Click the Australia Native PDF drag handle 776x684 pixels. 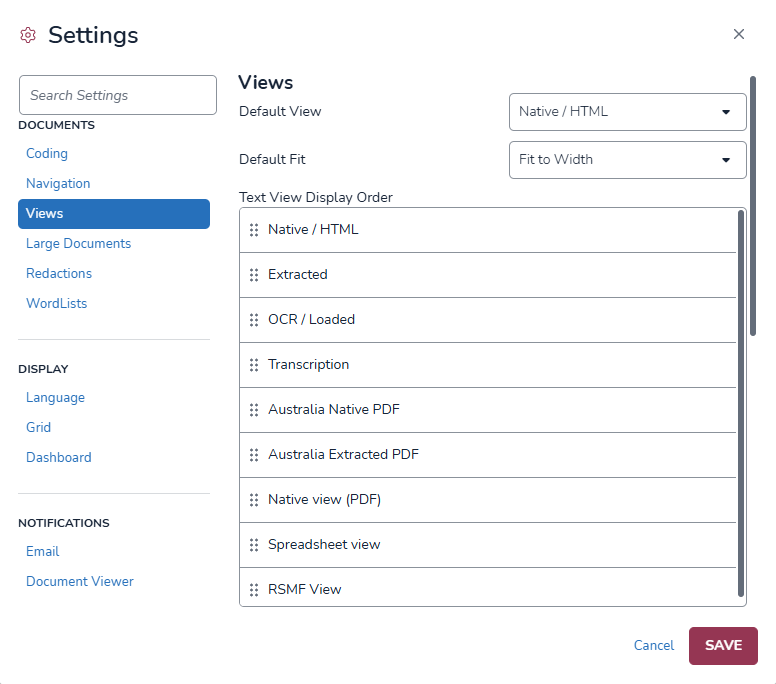tap(254, 410)
